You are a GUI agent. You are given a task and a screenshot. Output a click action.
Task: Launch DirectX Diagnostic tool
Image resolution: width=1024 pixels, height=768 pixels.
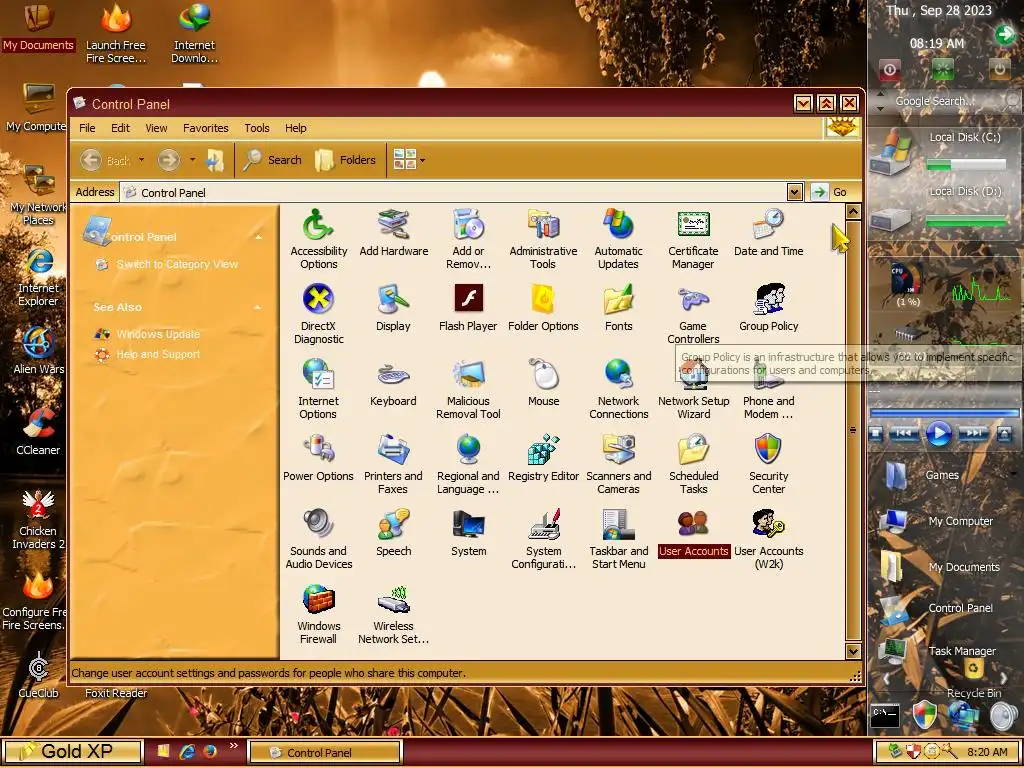(x=319, y=314)
